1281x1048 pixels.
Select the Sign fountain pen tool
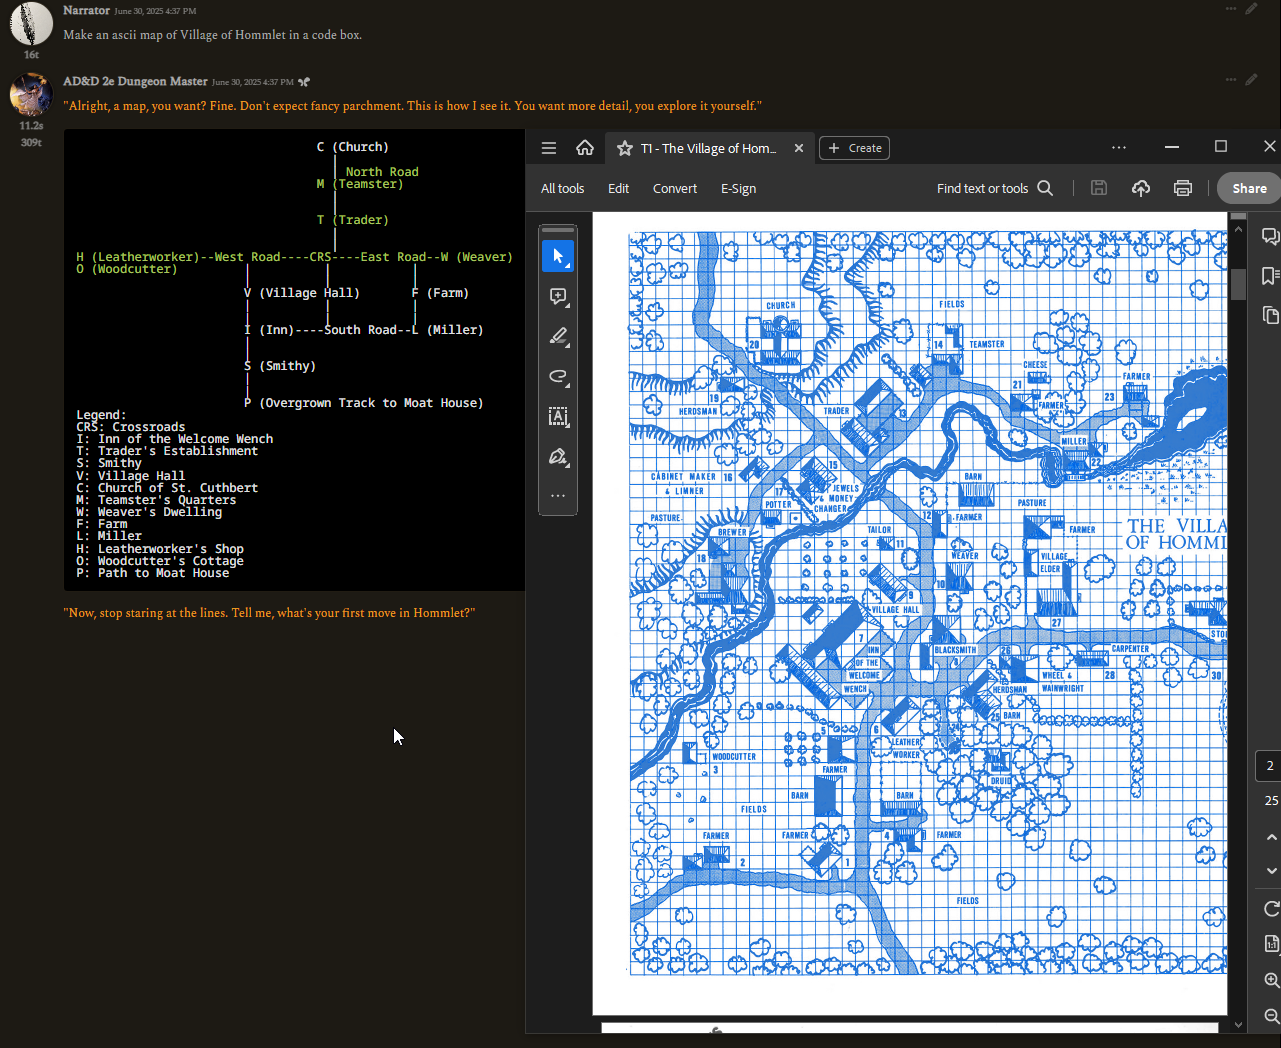(558, 457)
